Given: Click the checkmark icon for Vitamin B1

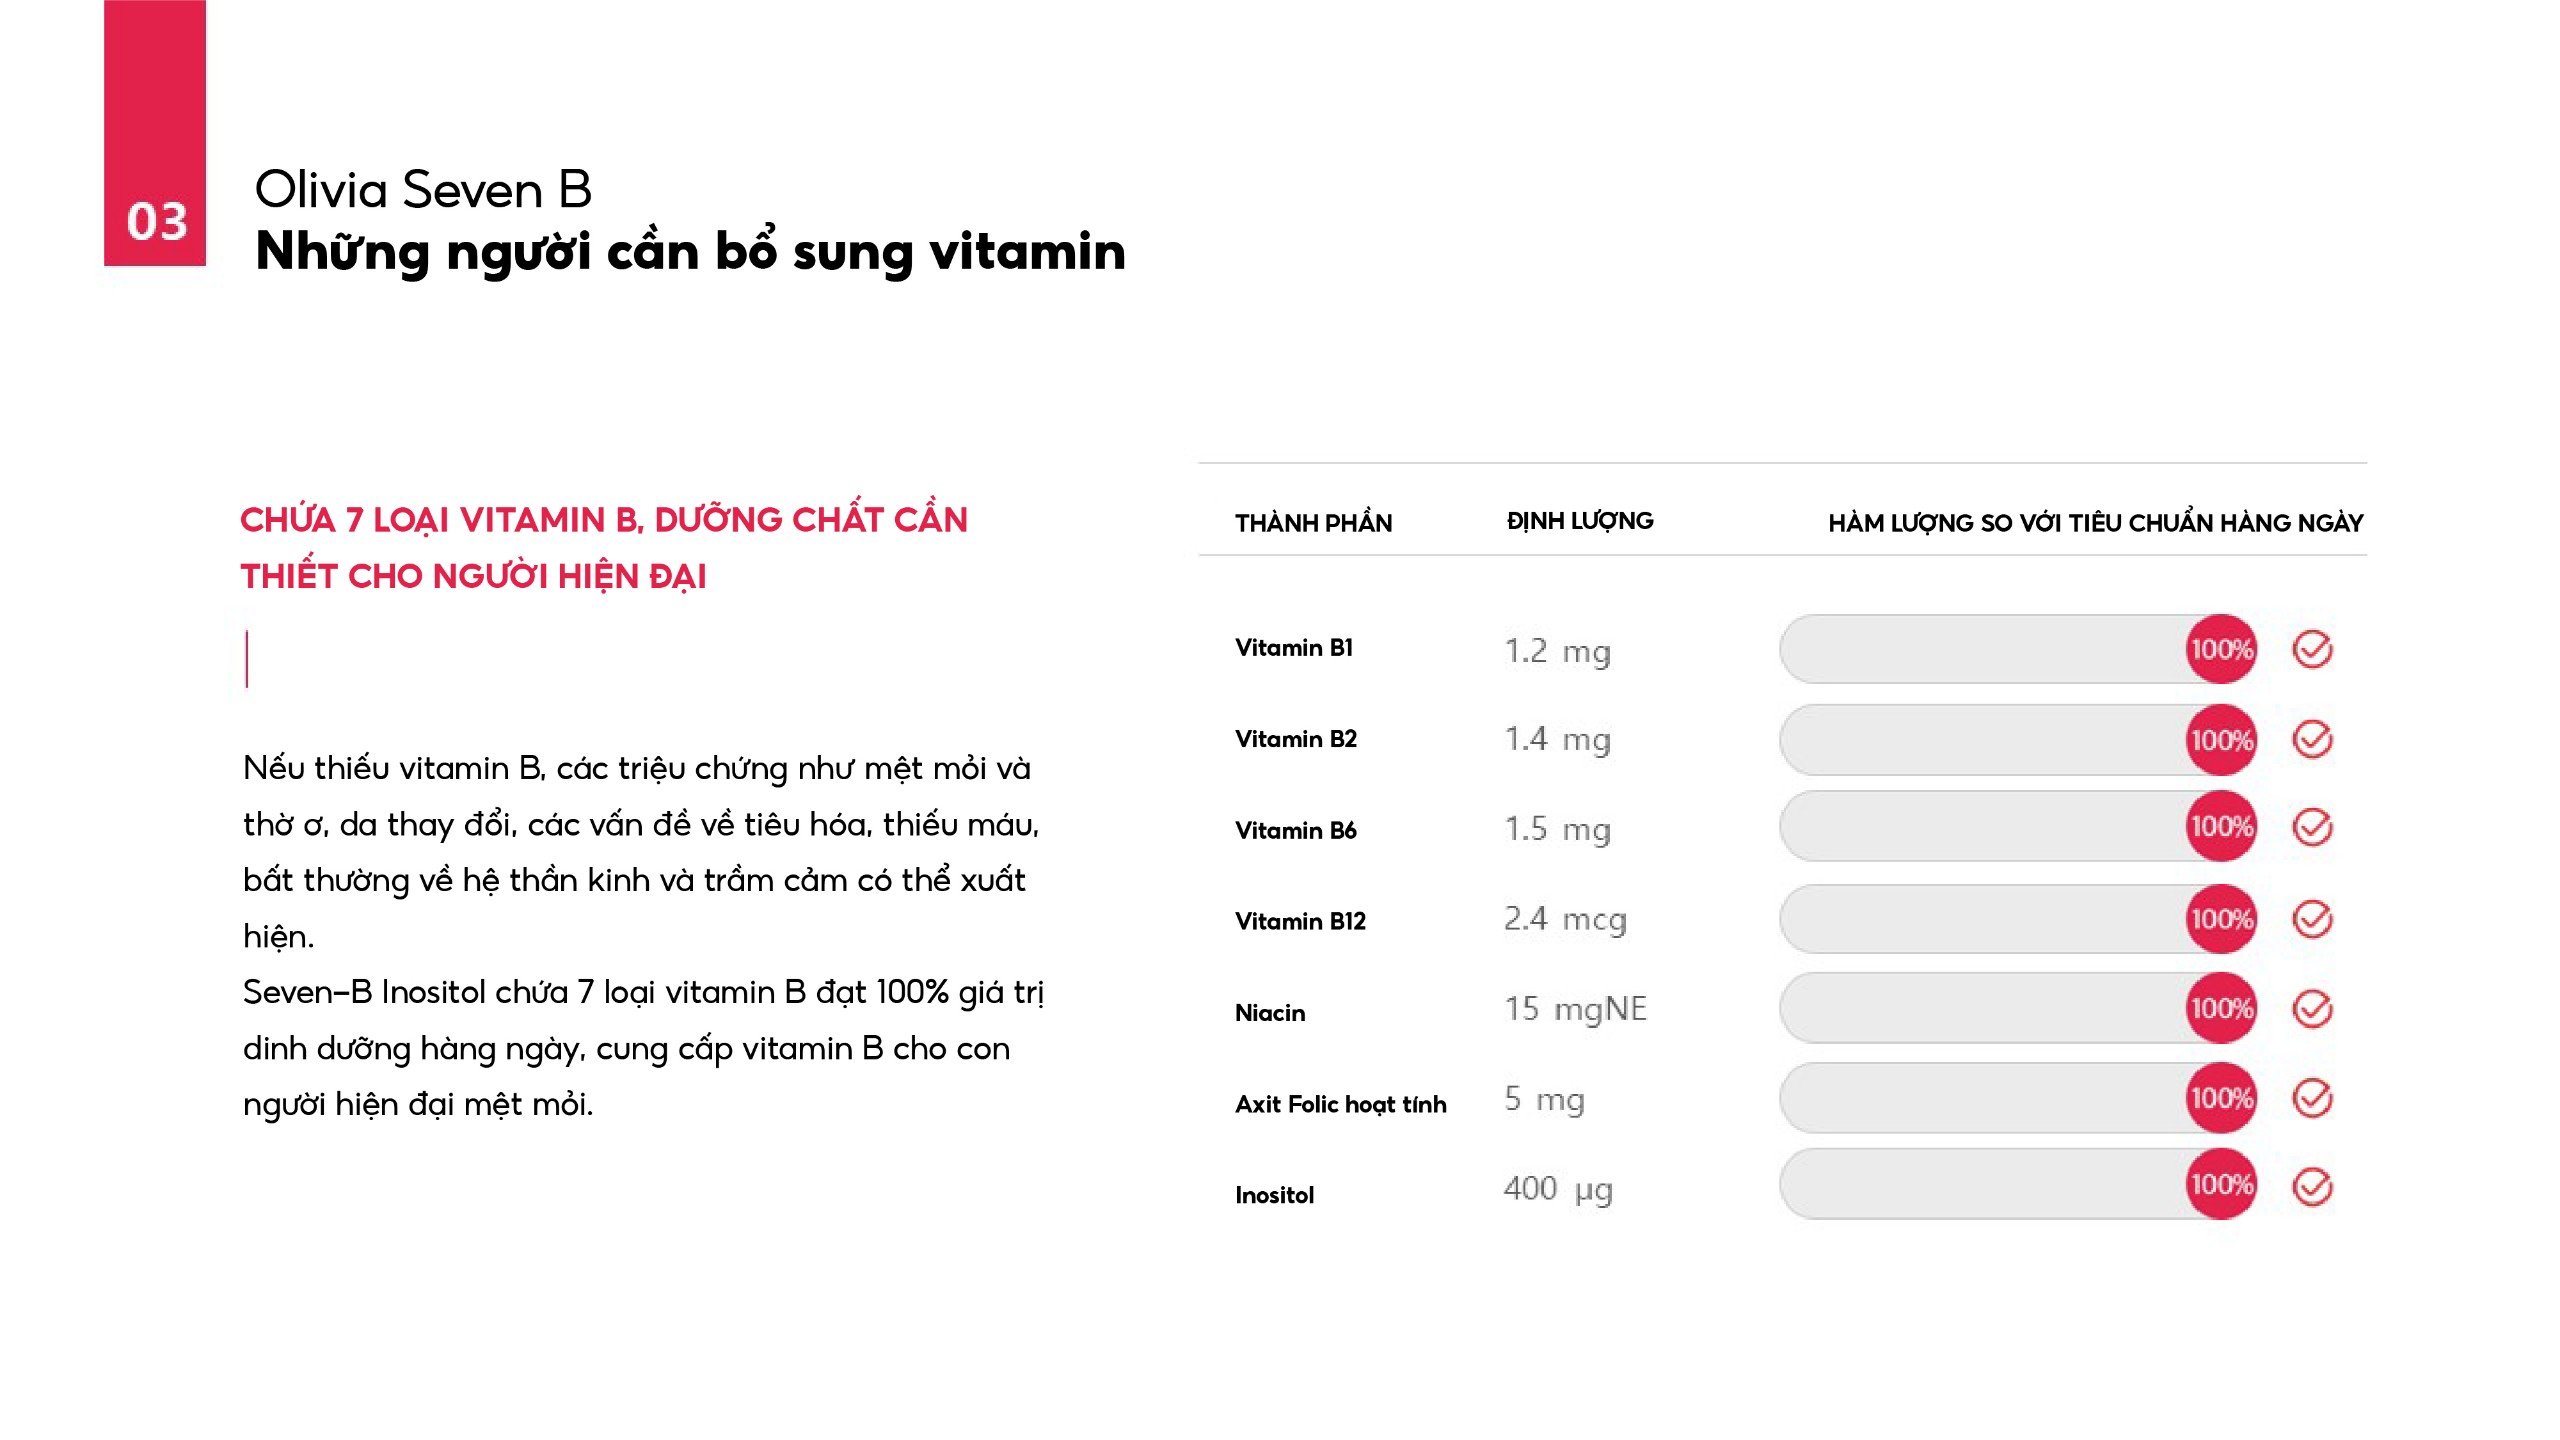Looking at the screenshot, I should (2312, 650).
